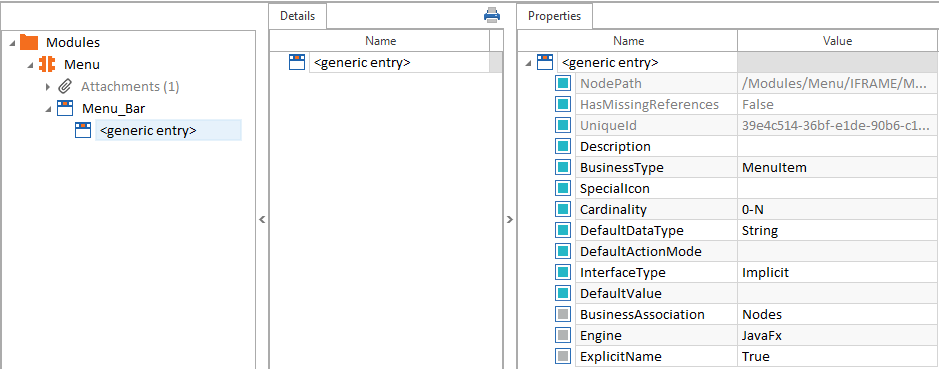
Task: Click the printer icon in Details panel
Action: 492,16
